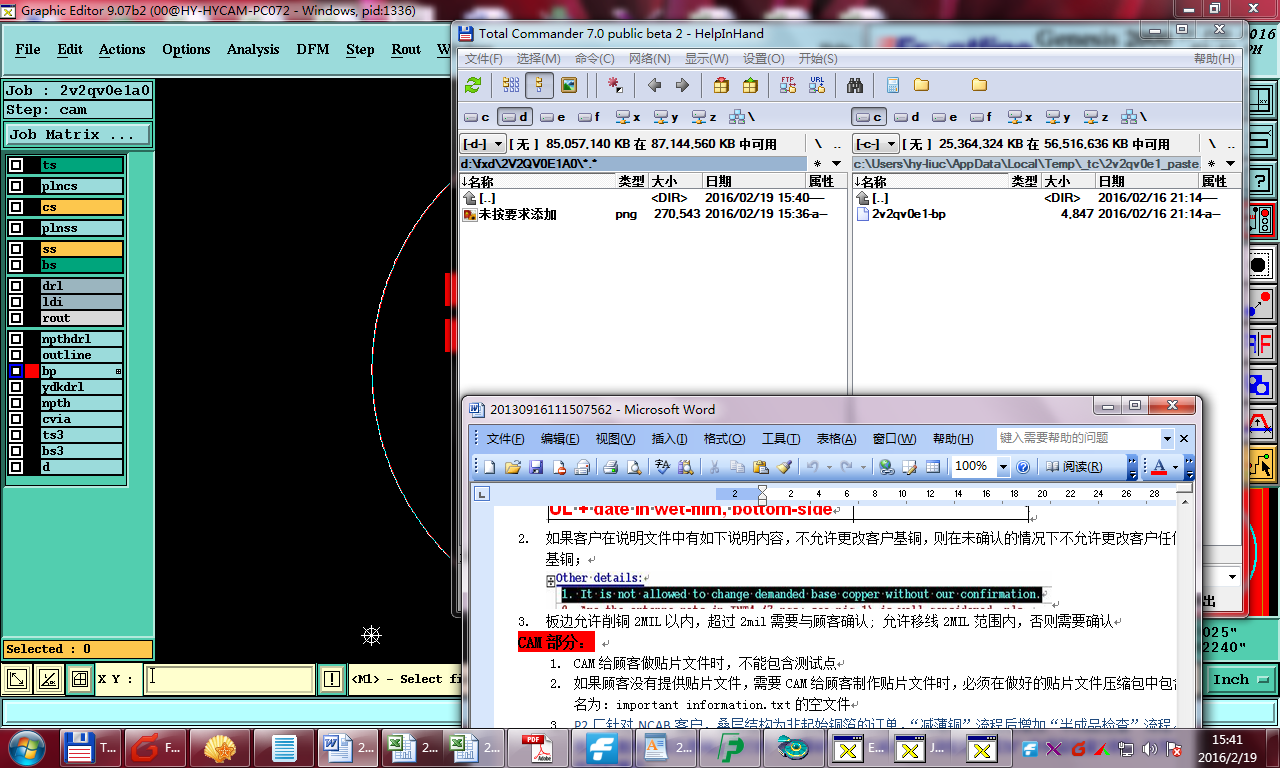The width and height of the screenshot is (1280, 768).
Task: Refresh the Total Commander panel with green arrows
Action: tap(473, 85)
